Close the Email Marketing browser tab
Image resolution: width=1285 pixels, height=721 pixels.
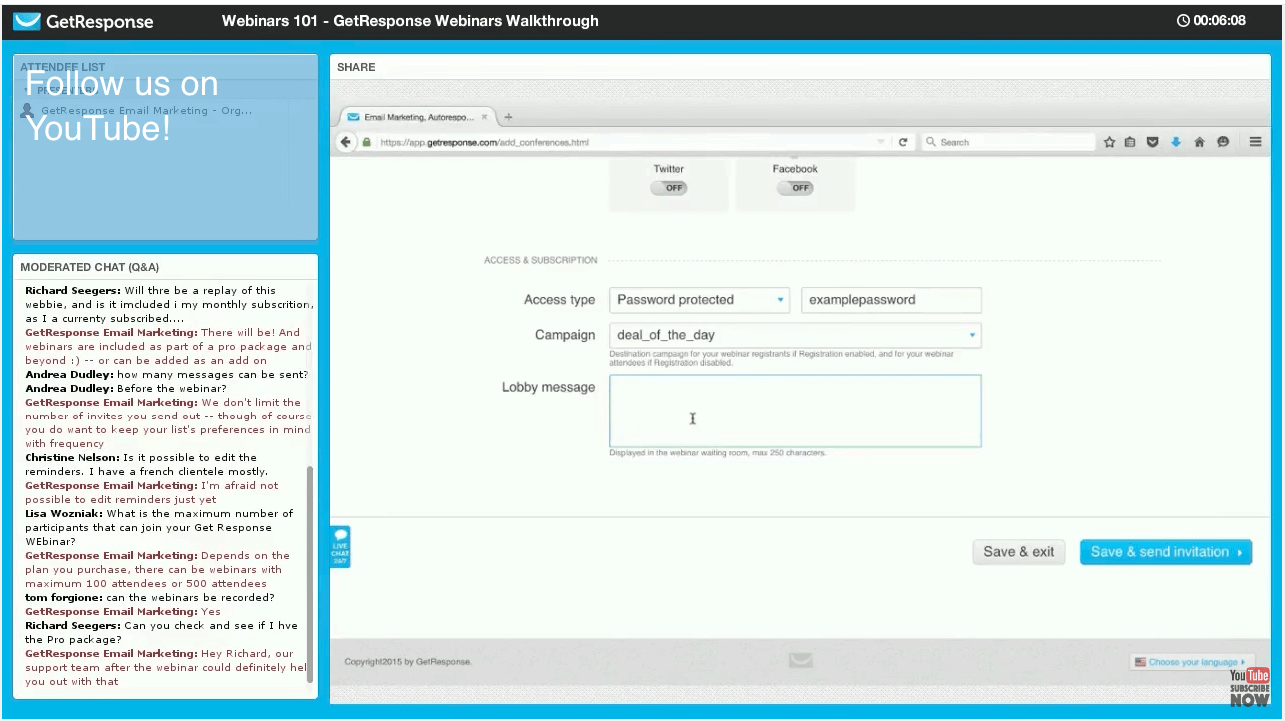[485, 117]
